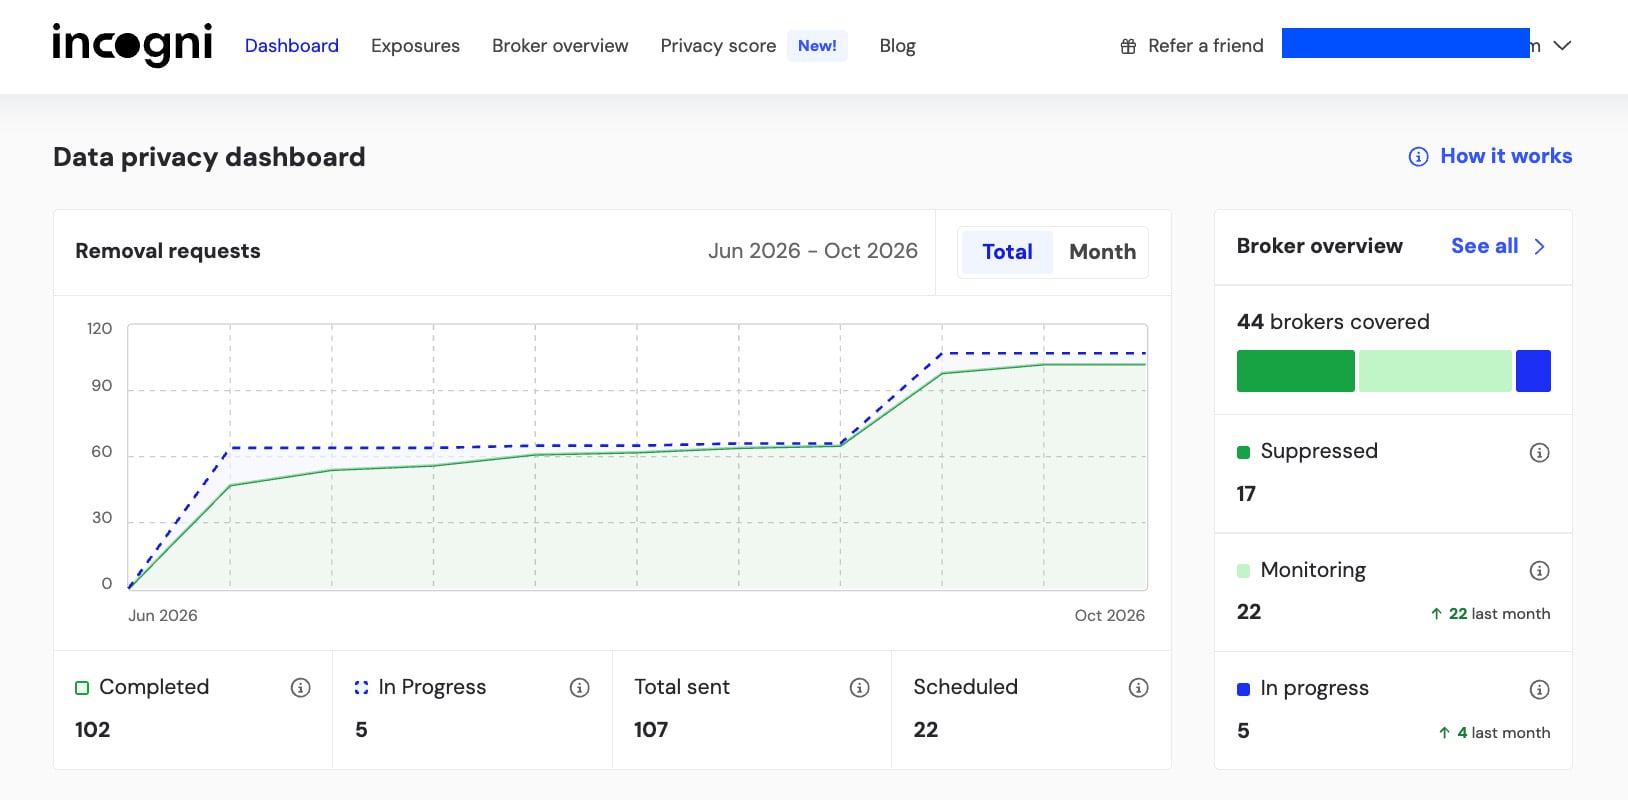Click the green square Completed legend icon

coord(82,688)
